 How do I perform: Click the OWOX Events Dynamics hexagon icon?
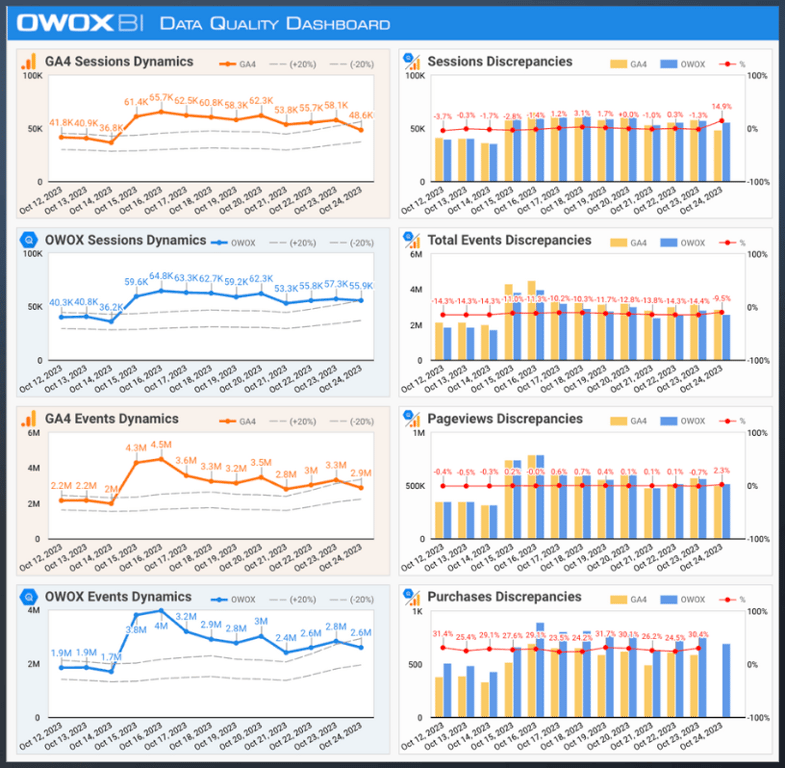tap(29, 597)
